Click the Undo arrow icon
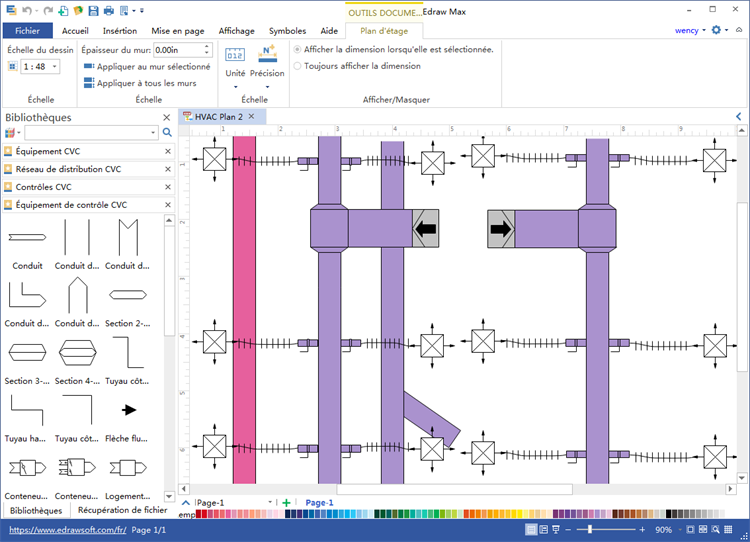The image size is (750, 542). 27,11
